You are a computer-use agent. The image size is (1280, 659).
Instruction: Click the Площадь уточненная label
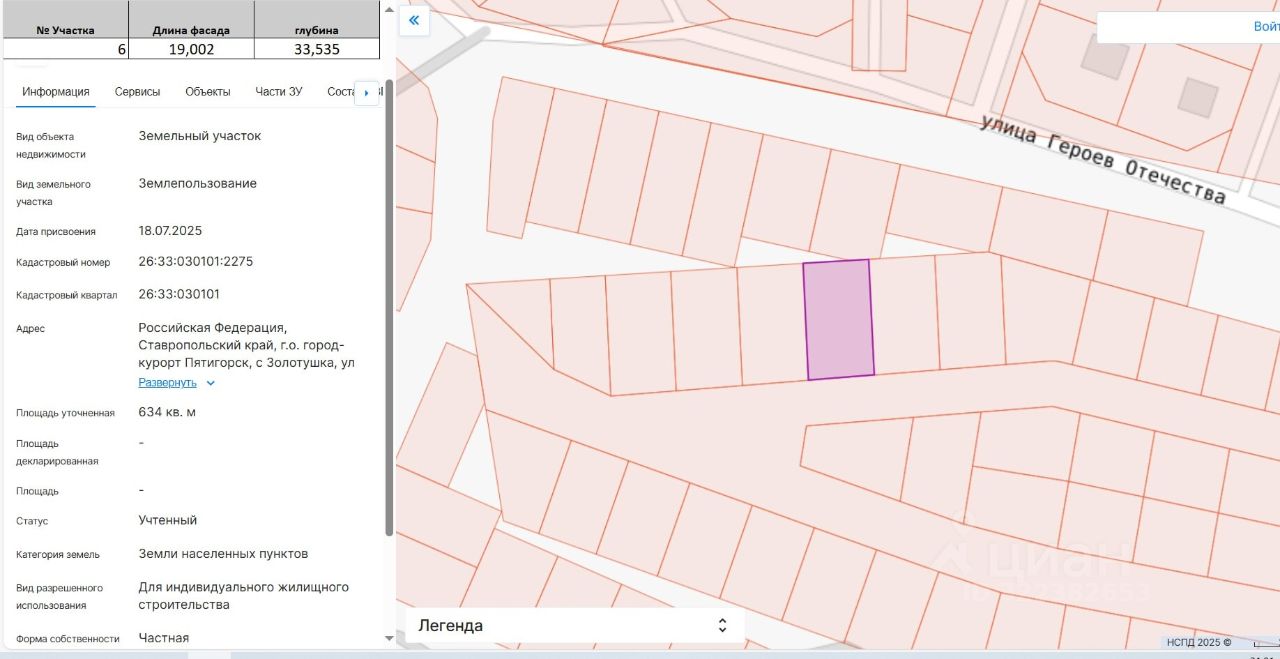click(65, 413)
